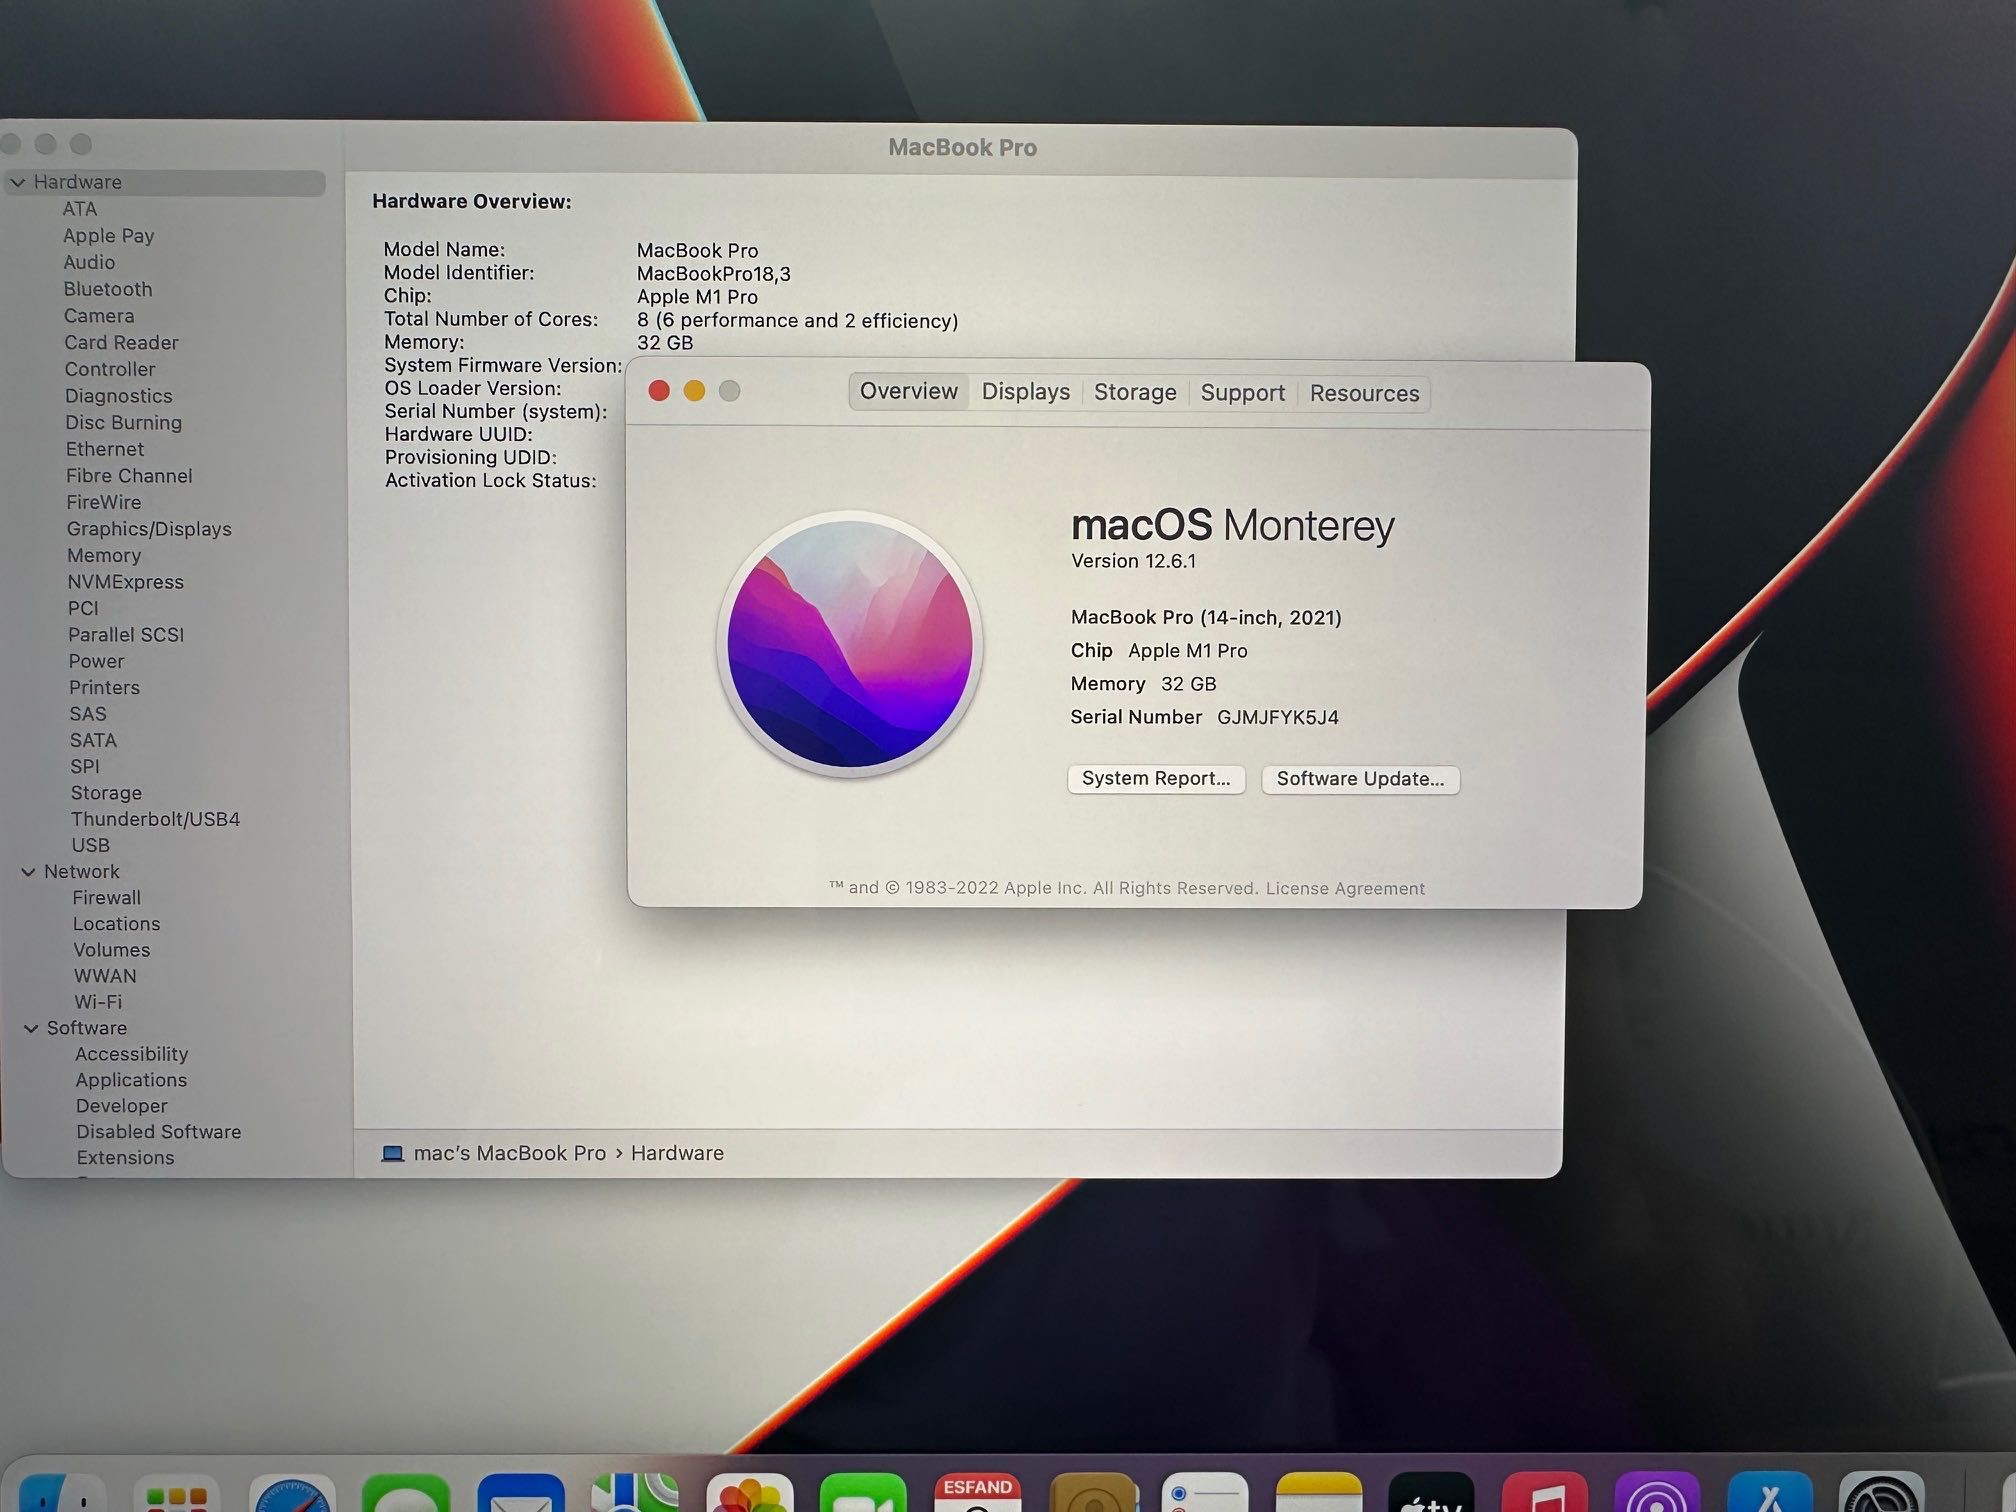Click the MacBookPro18,3 model identifier value
Image resolution: width=2016 pixels, height=1512 pixels.
pyautogui.click(x=713, y=274)
